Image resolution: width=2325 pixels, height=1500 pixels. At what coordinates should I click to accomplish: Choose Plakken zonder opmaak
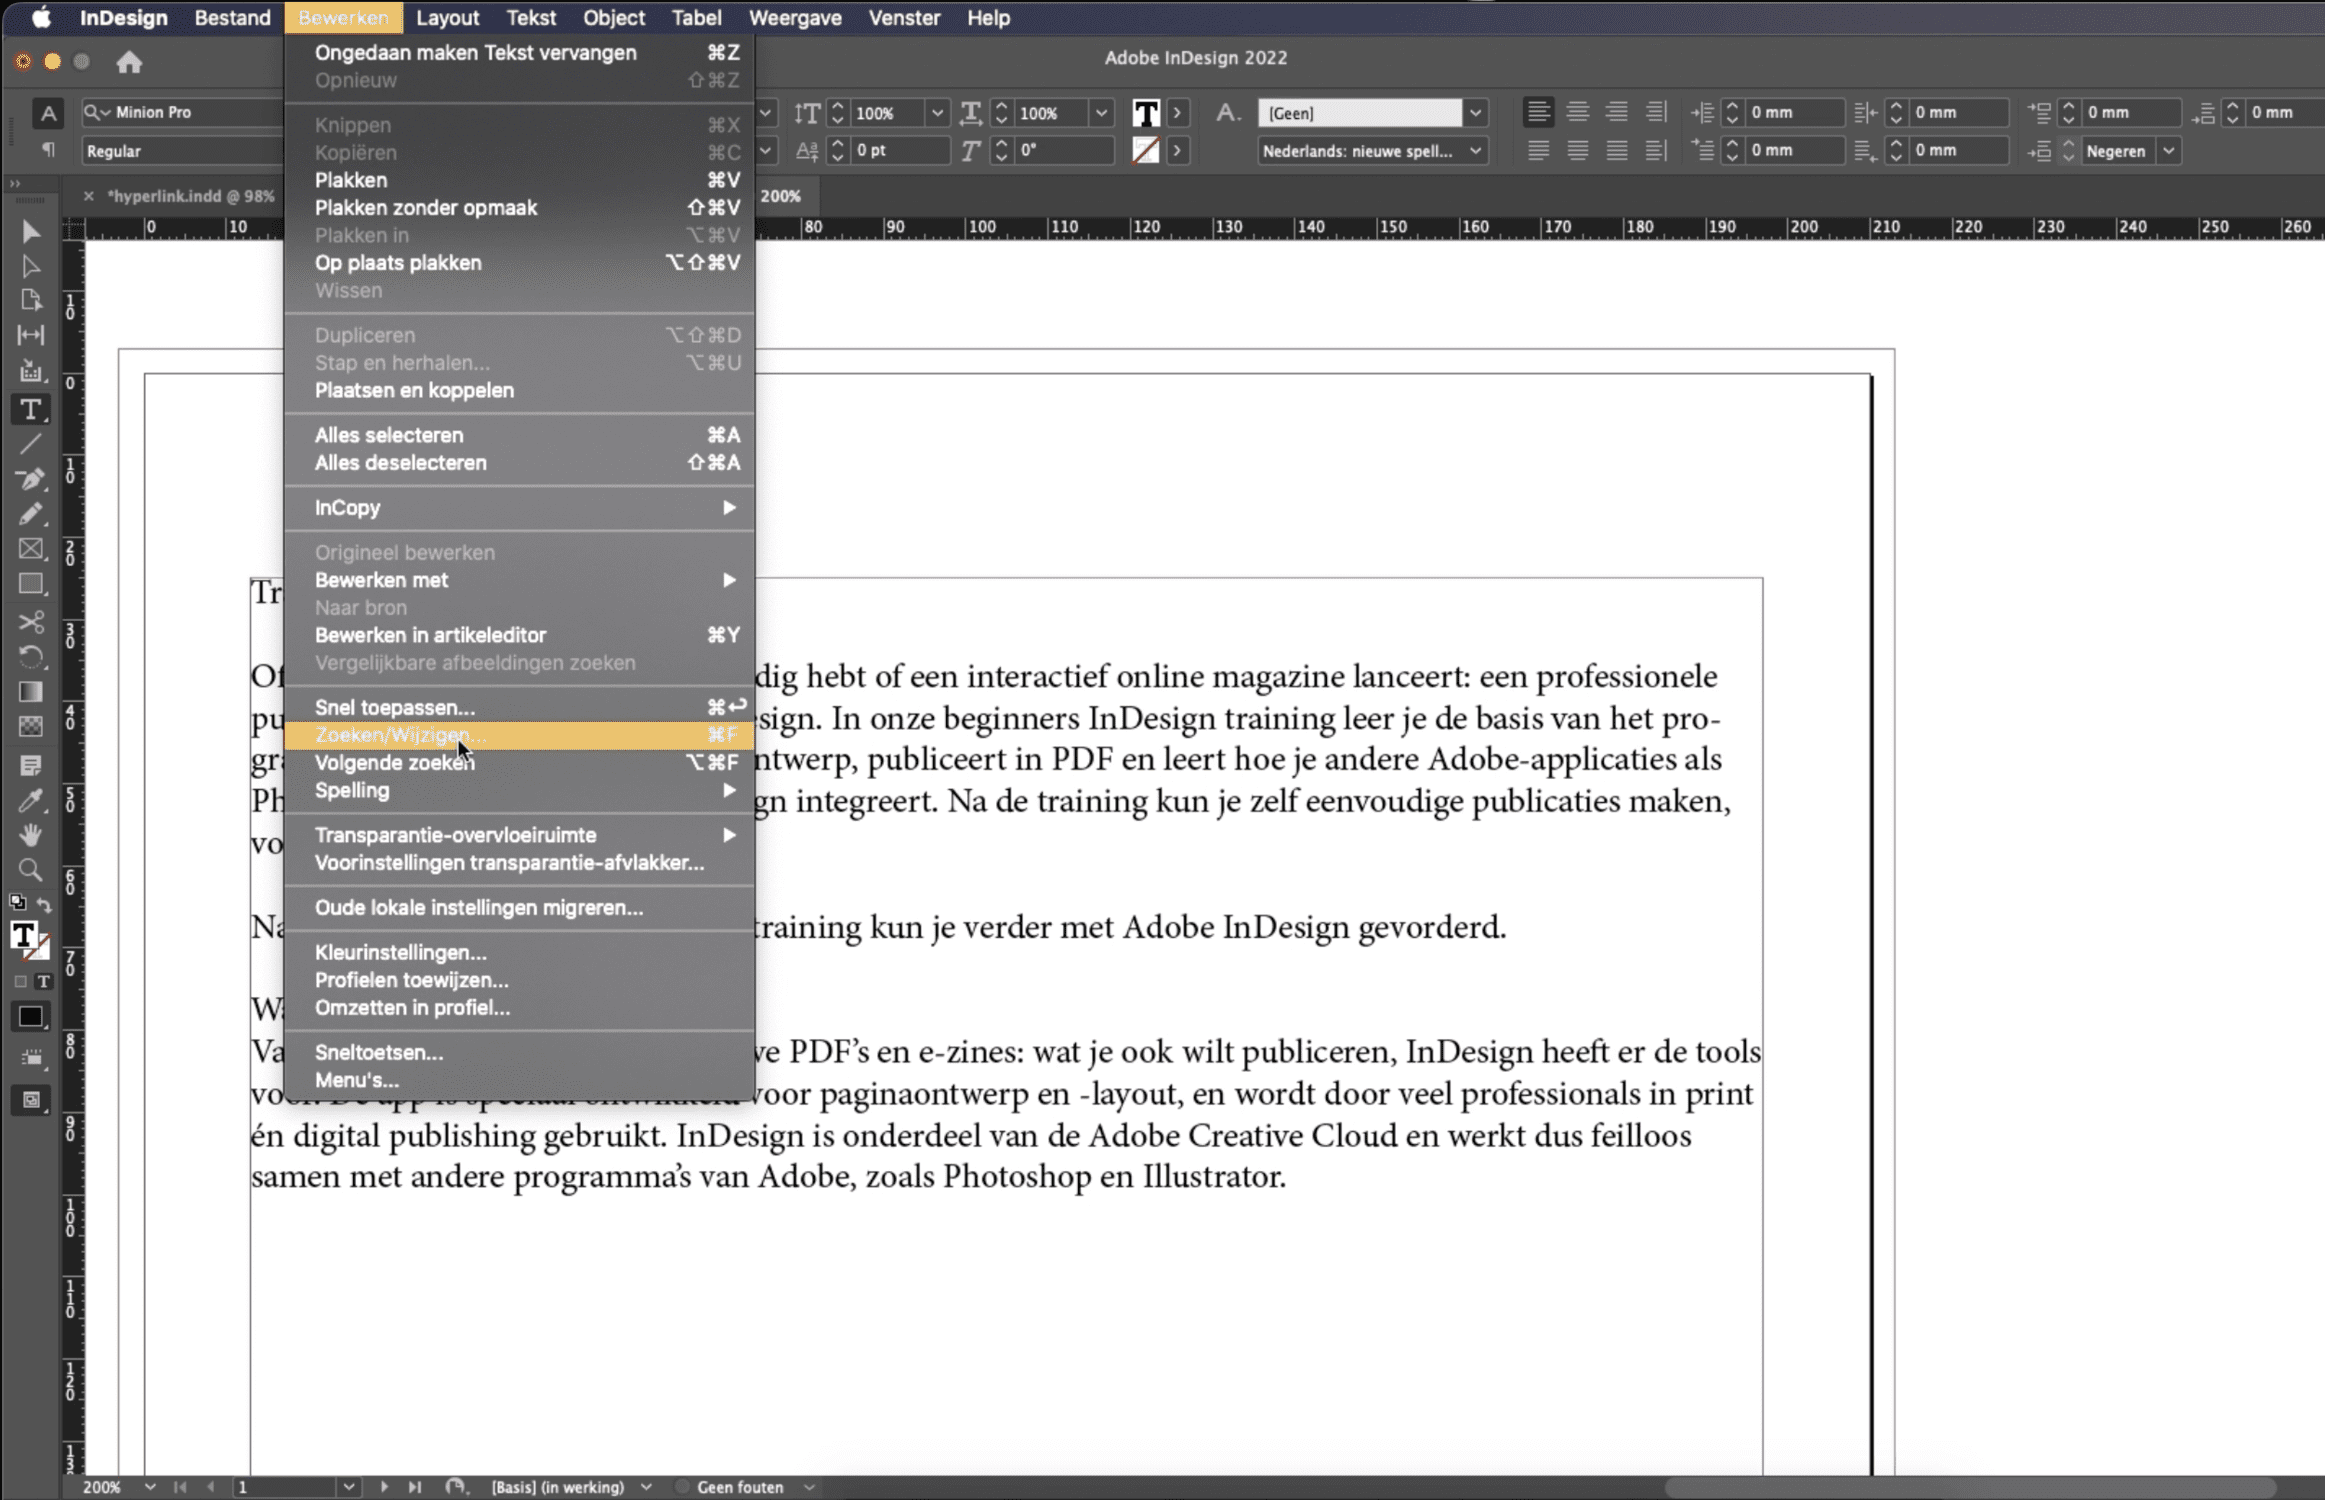tap(519, 208)
